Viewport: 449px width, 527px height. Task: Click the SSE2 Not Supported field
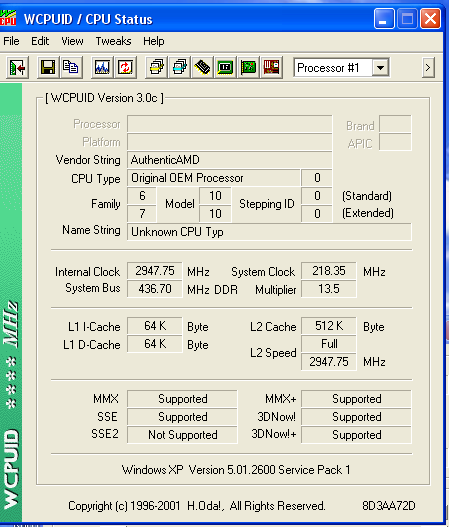182,435
